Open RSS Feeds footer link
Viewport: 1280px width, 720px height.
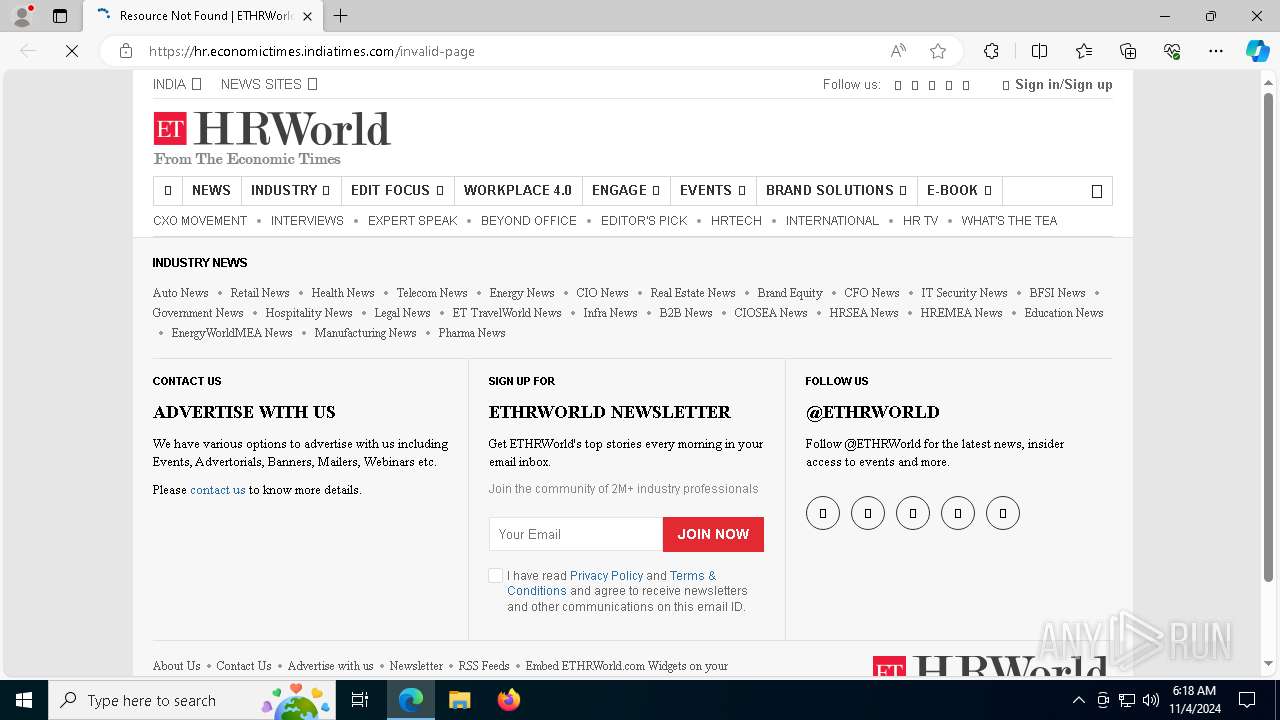point(484,666)
